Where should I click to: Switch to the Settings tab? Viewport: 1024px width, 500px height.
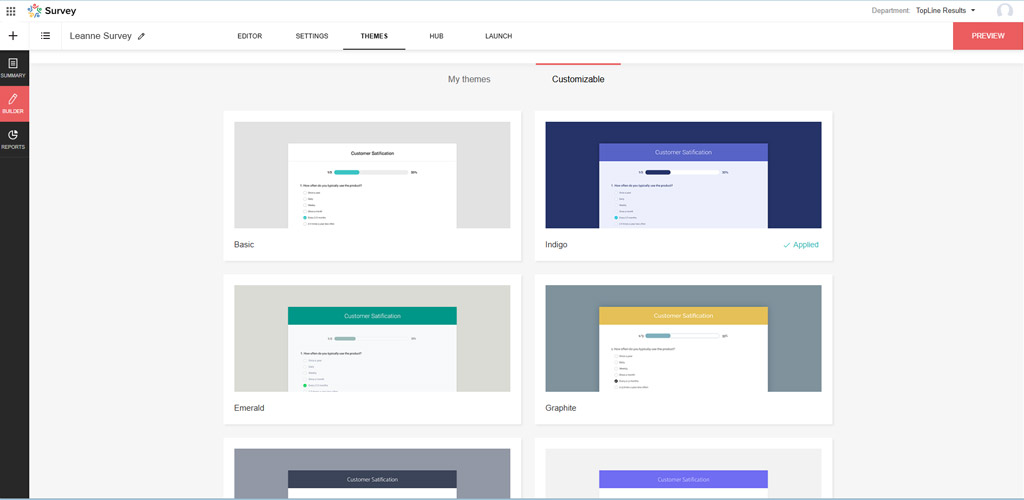[x=312, y=36]
